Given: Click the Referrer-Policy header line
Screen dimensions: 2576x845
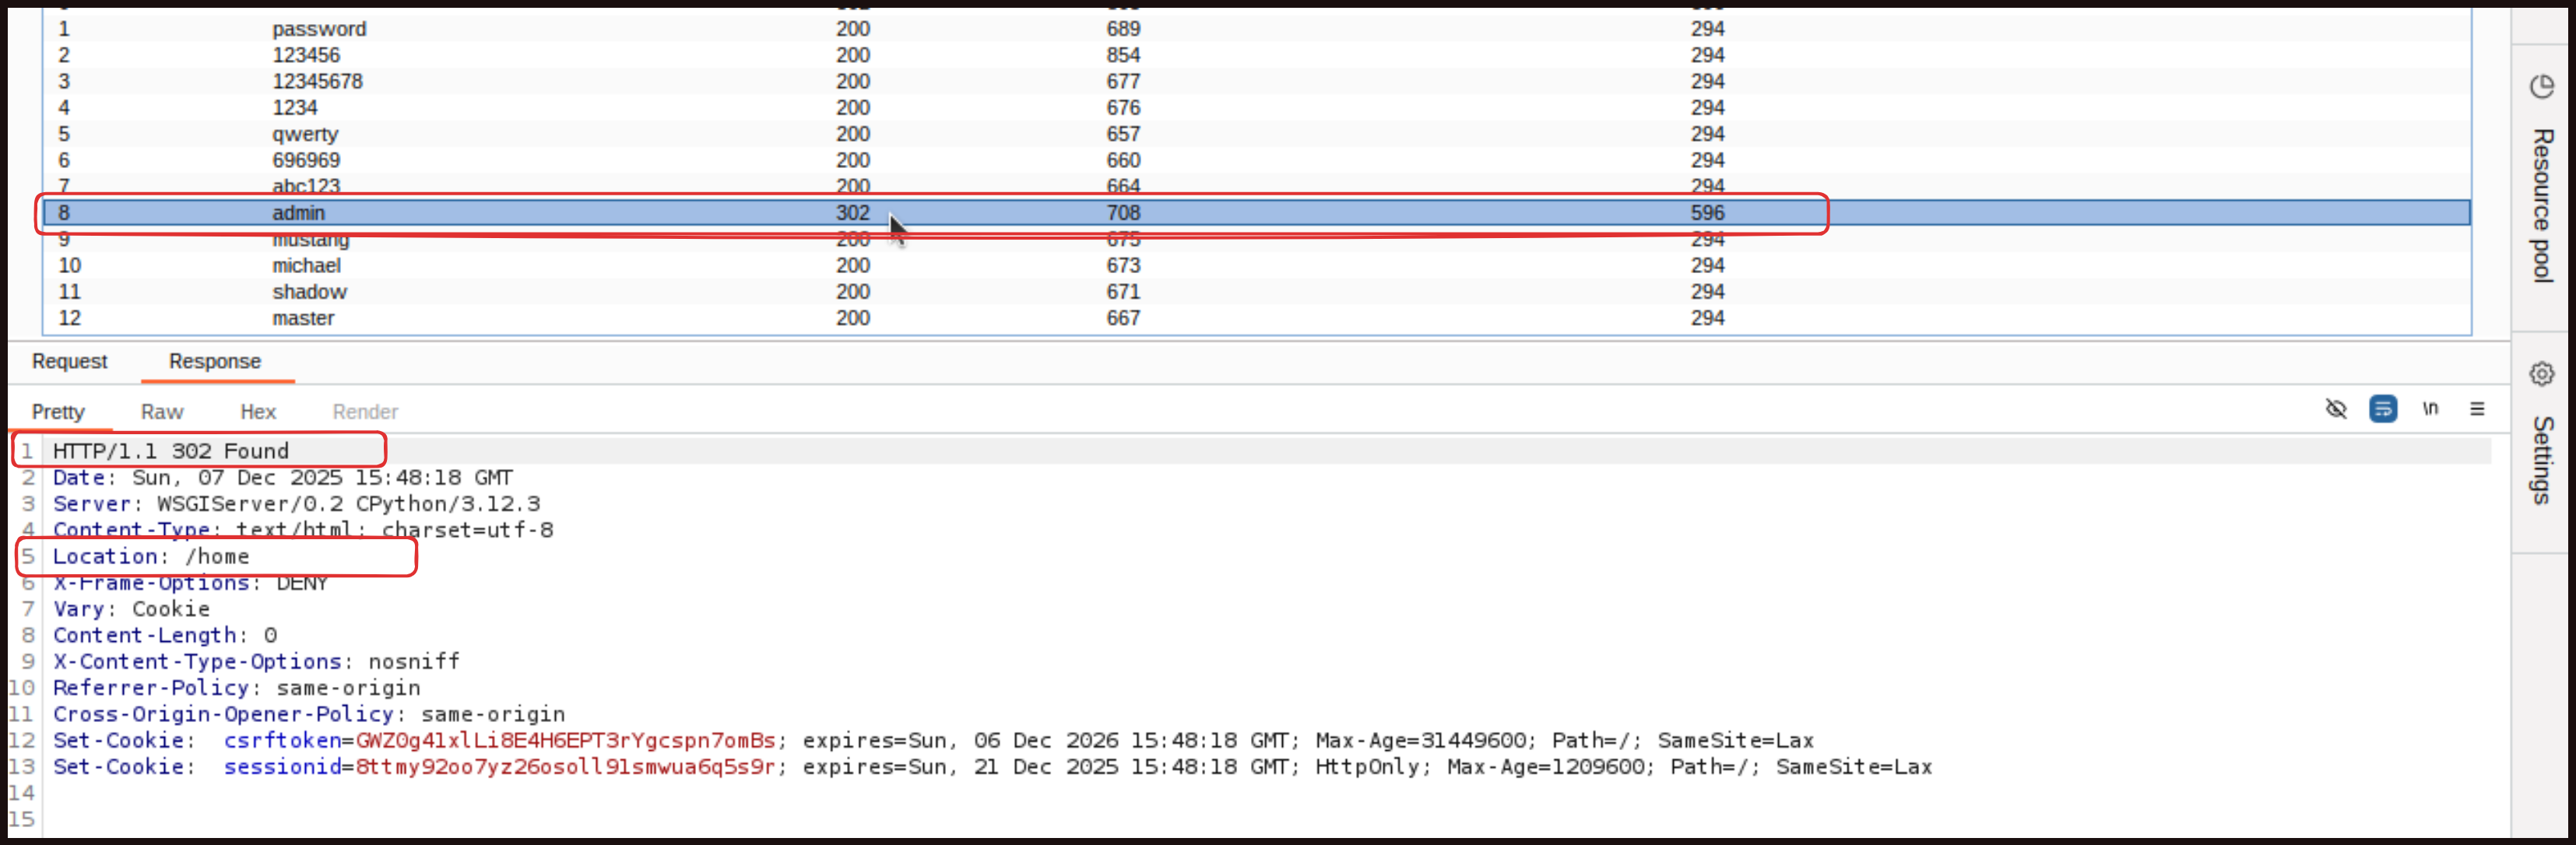Looking at the screenshot, I should (237, 688).
